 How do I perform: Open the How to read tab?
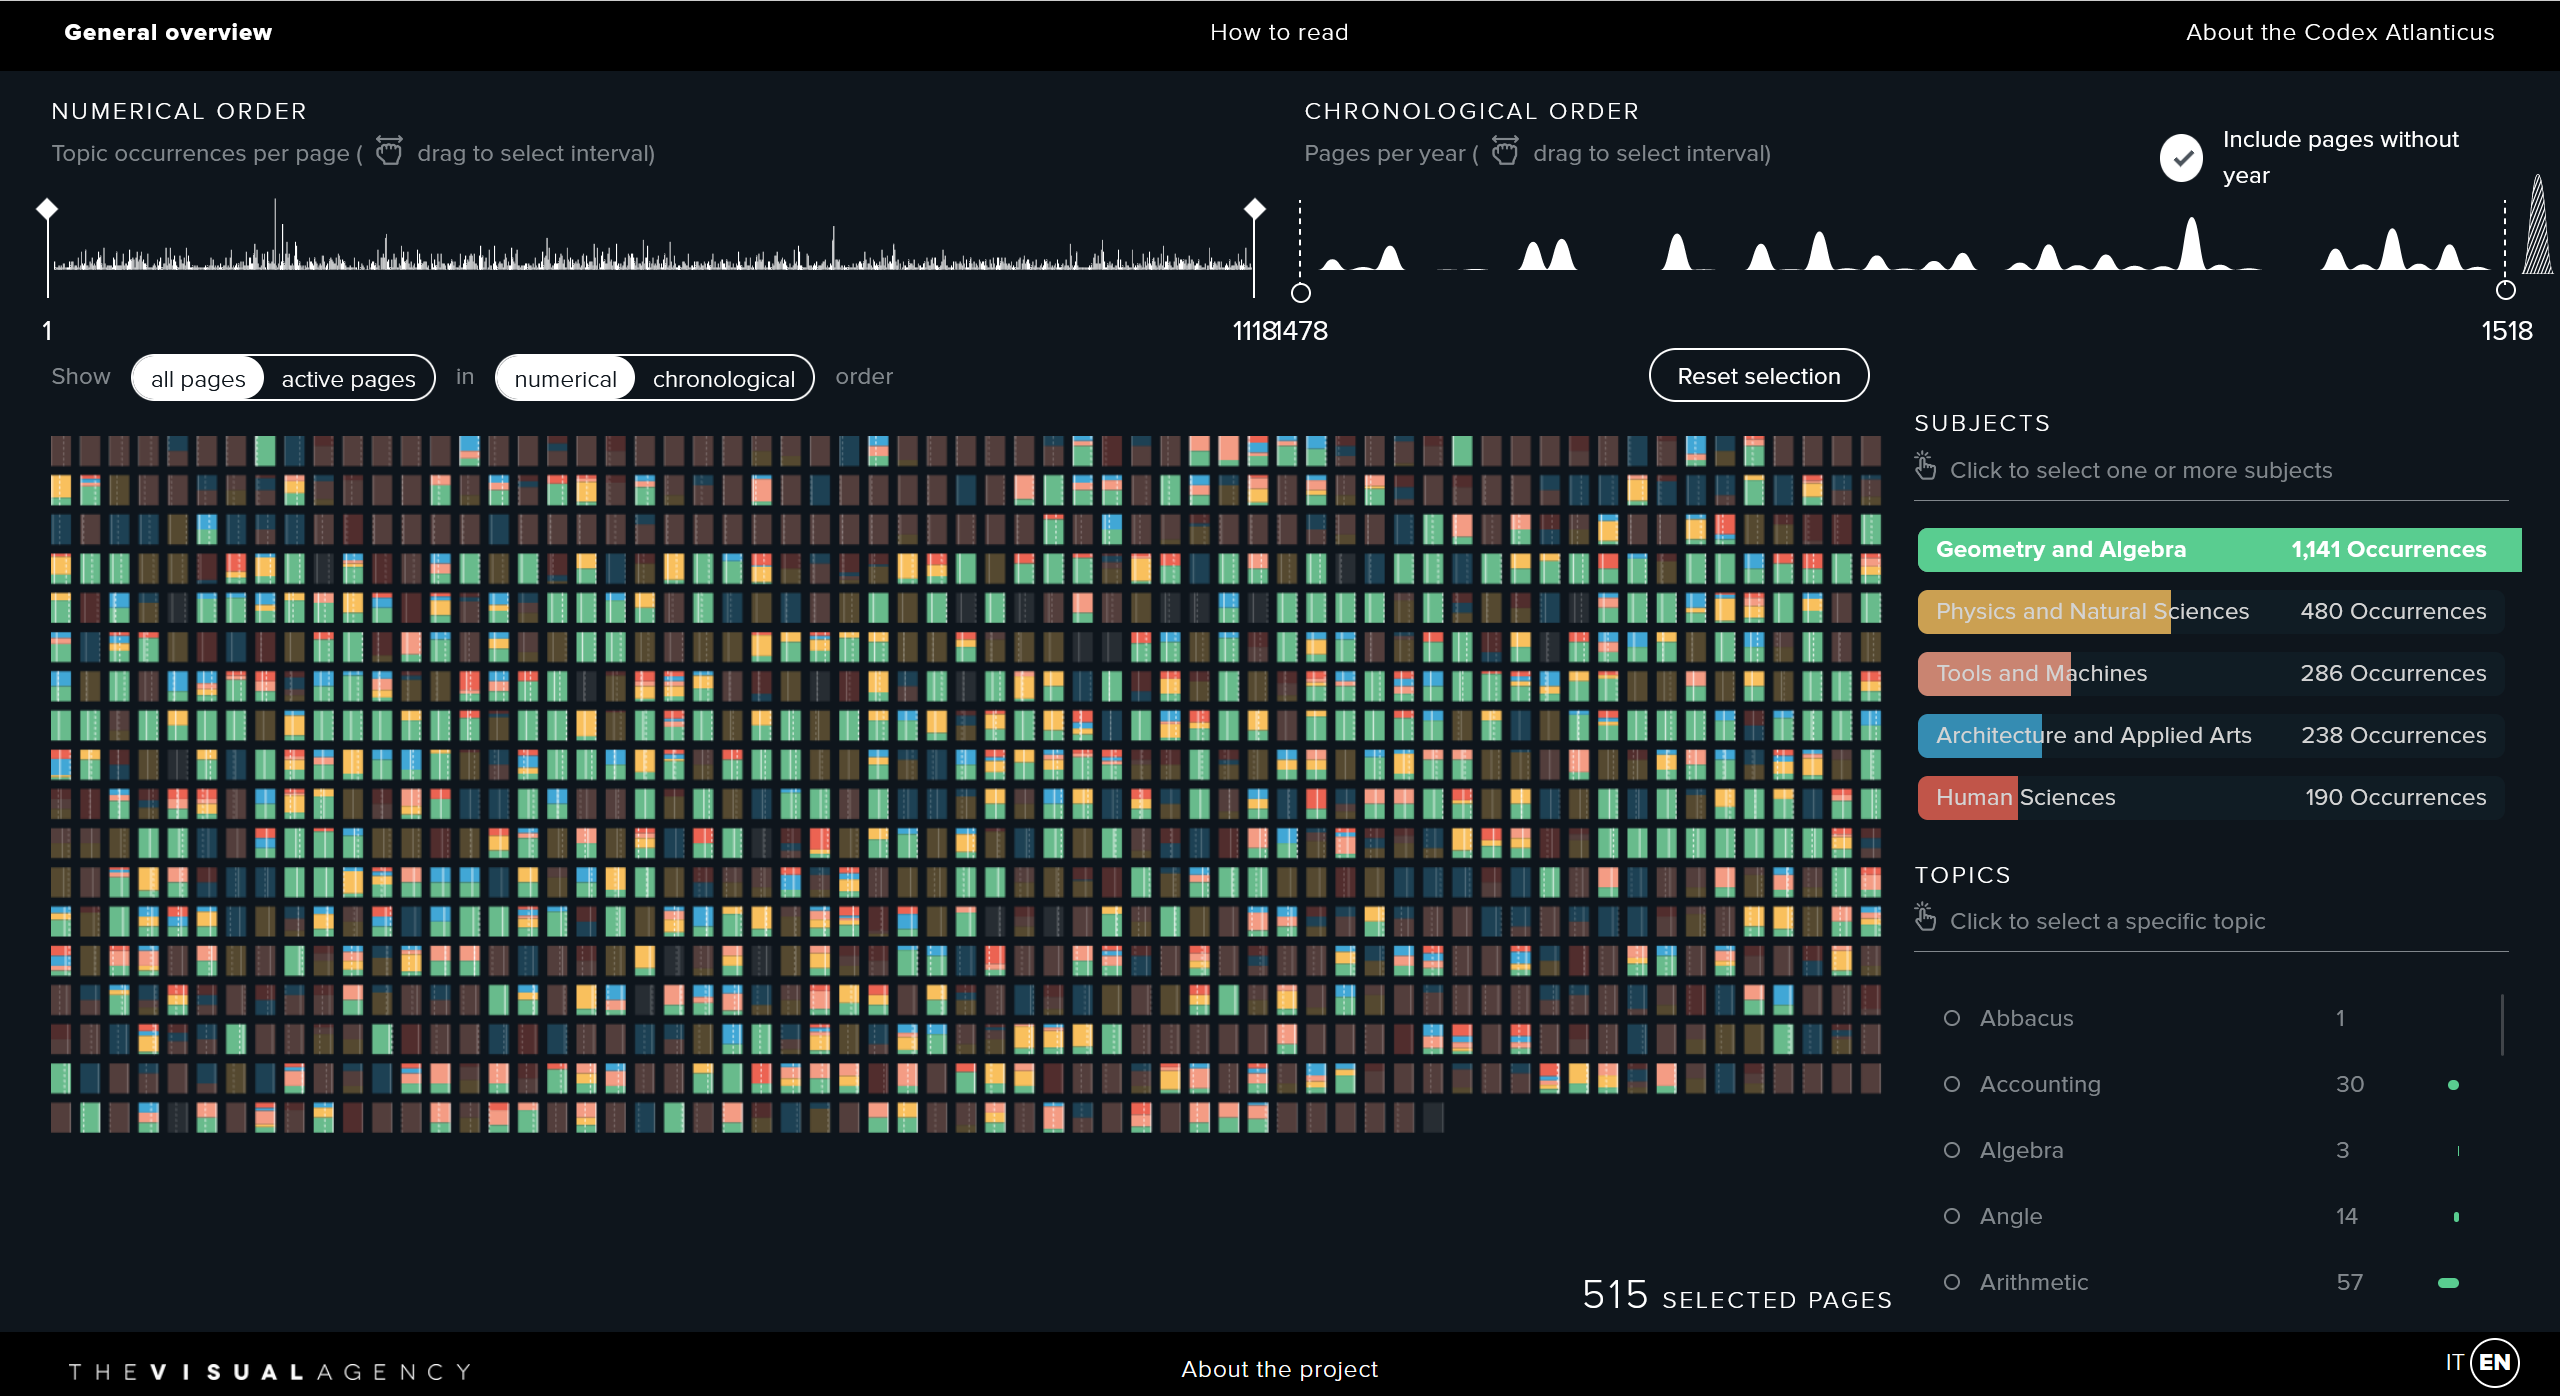coord(1278,32)
